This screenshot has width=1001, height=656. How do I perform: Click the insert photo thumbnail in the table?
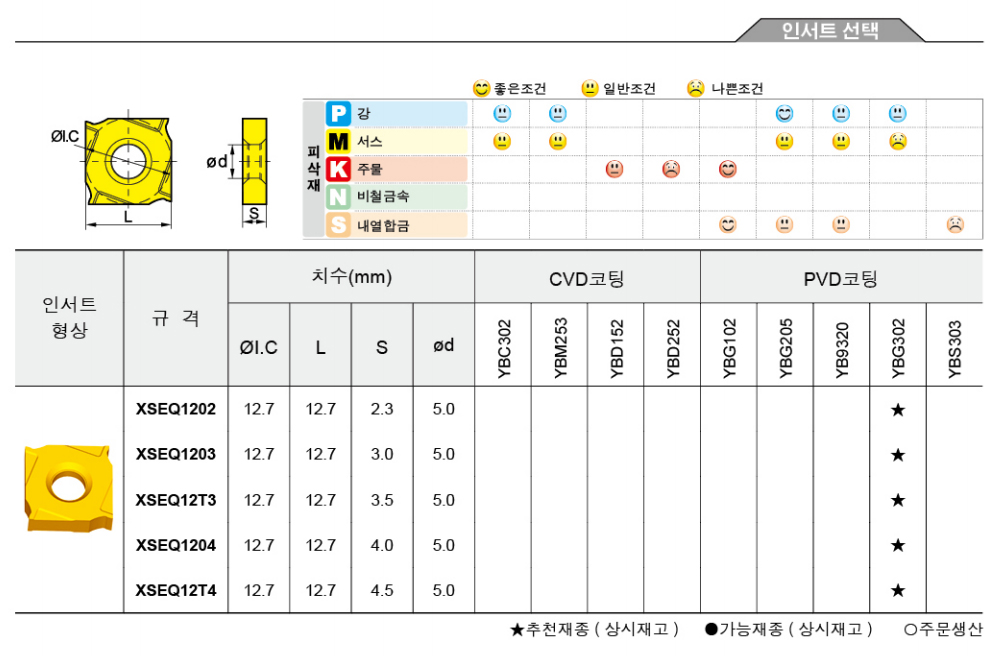point(68,487)
